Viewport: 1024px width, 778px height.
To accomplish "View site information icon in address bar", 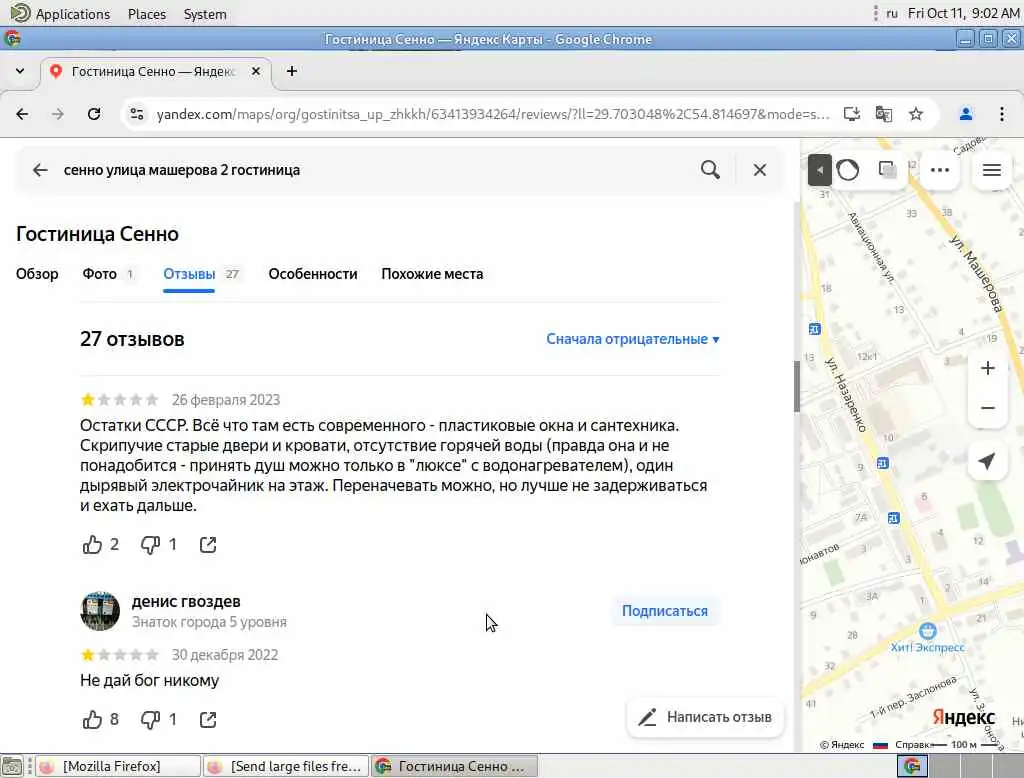I will point(136,114).
